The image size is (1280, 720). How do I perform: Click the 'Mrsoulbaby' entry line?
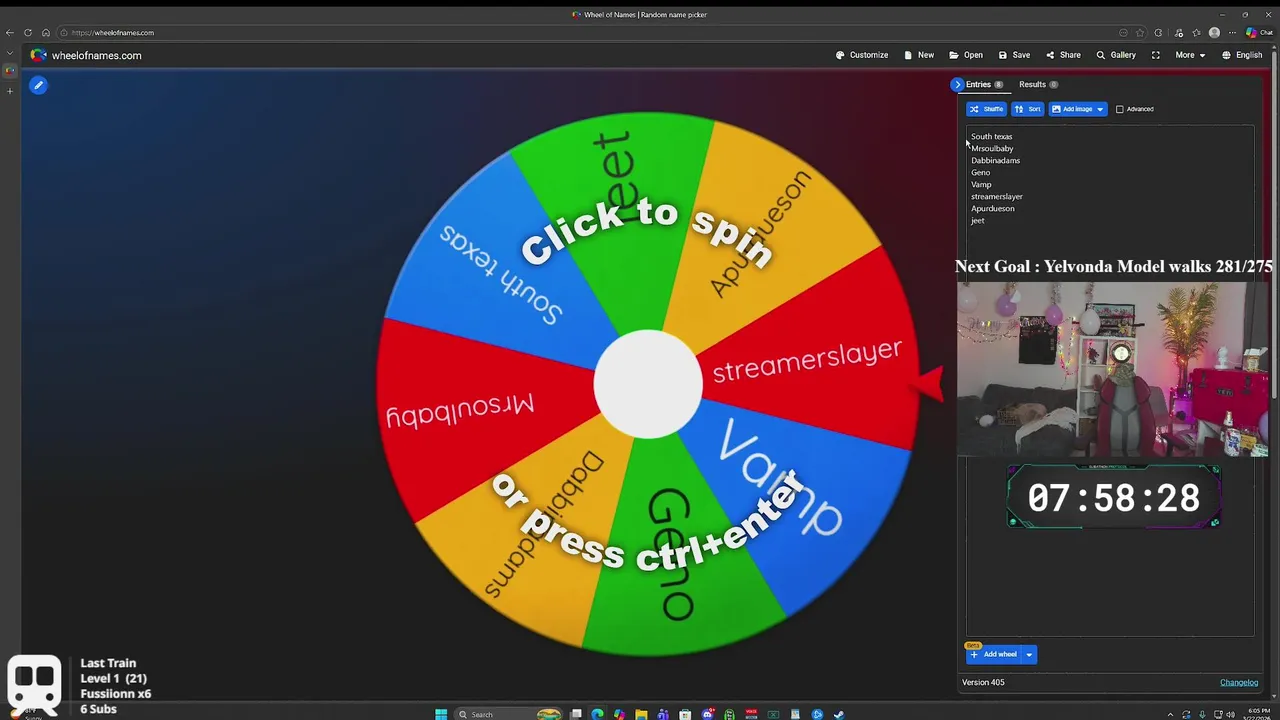coord(992,148)
